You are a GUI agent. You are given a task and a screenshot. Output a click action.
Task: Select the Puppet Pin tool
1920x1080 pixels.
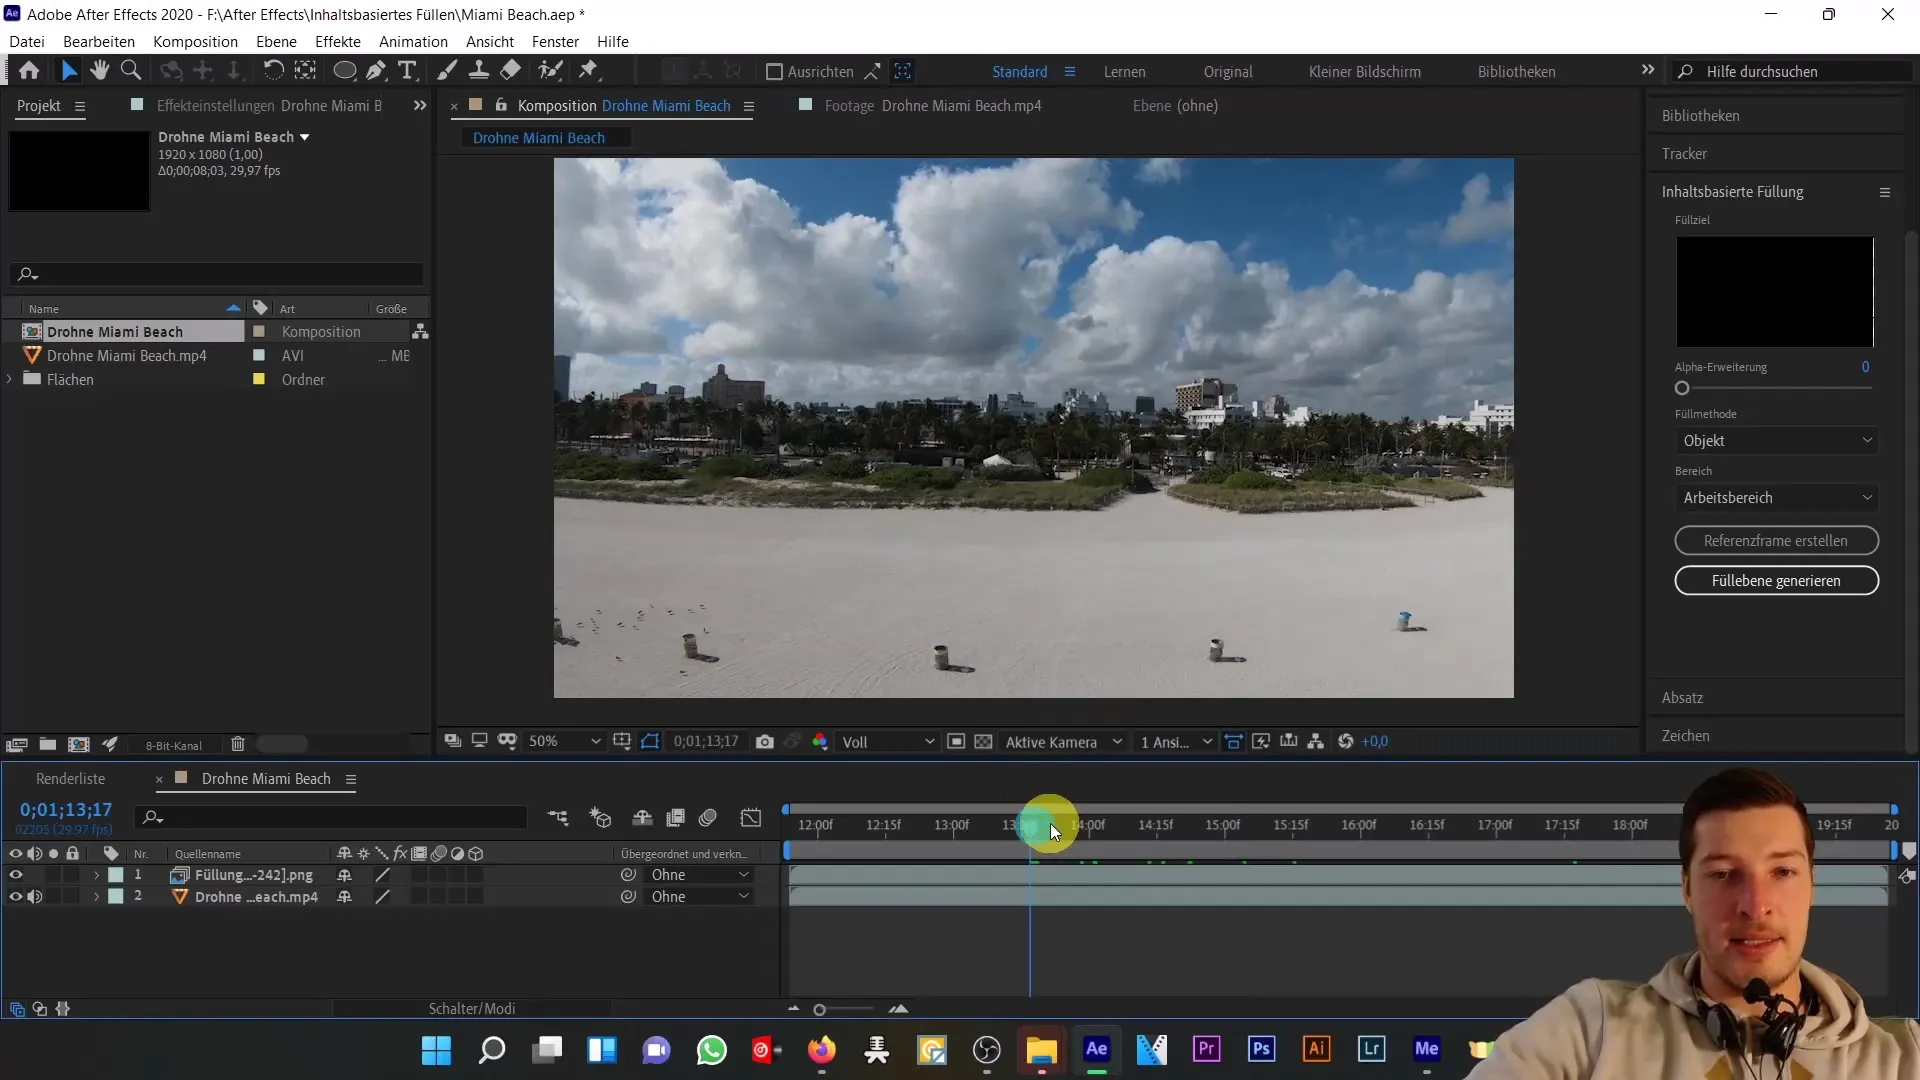coord(589,71)
